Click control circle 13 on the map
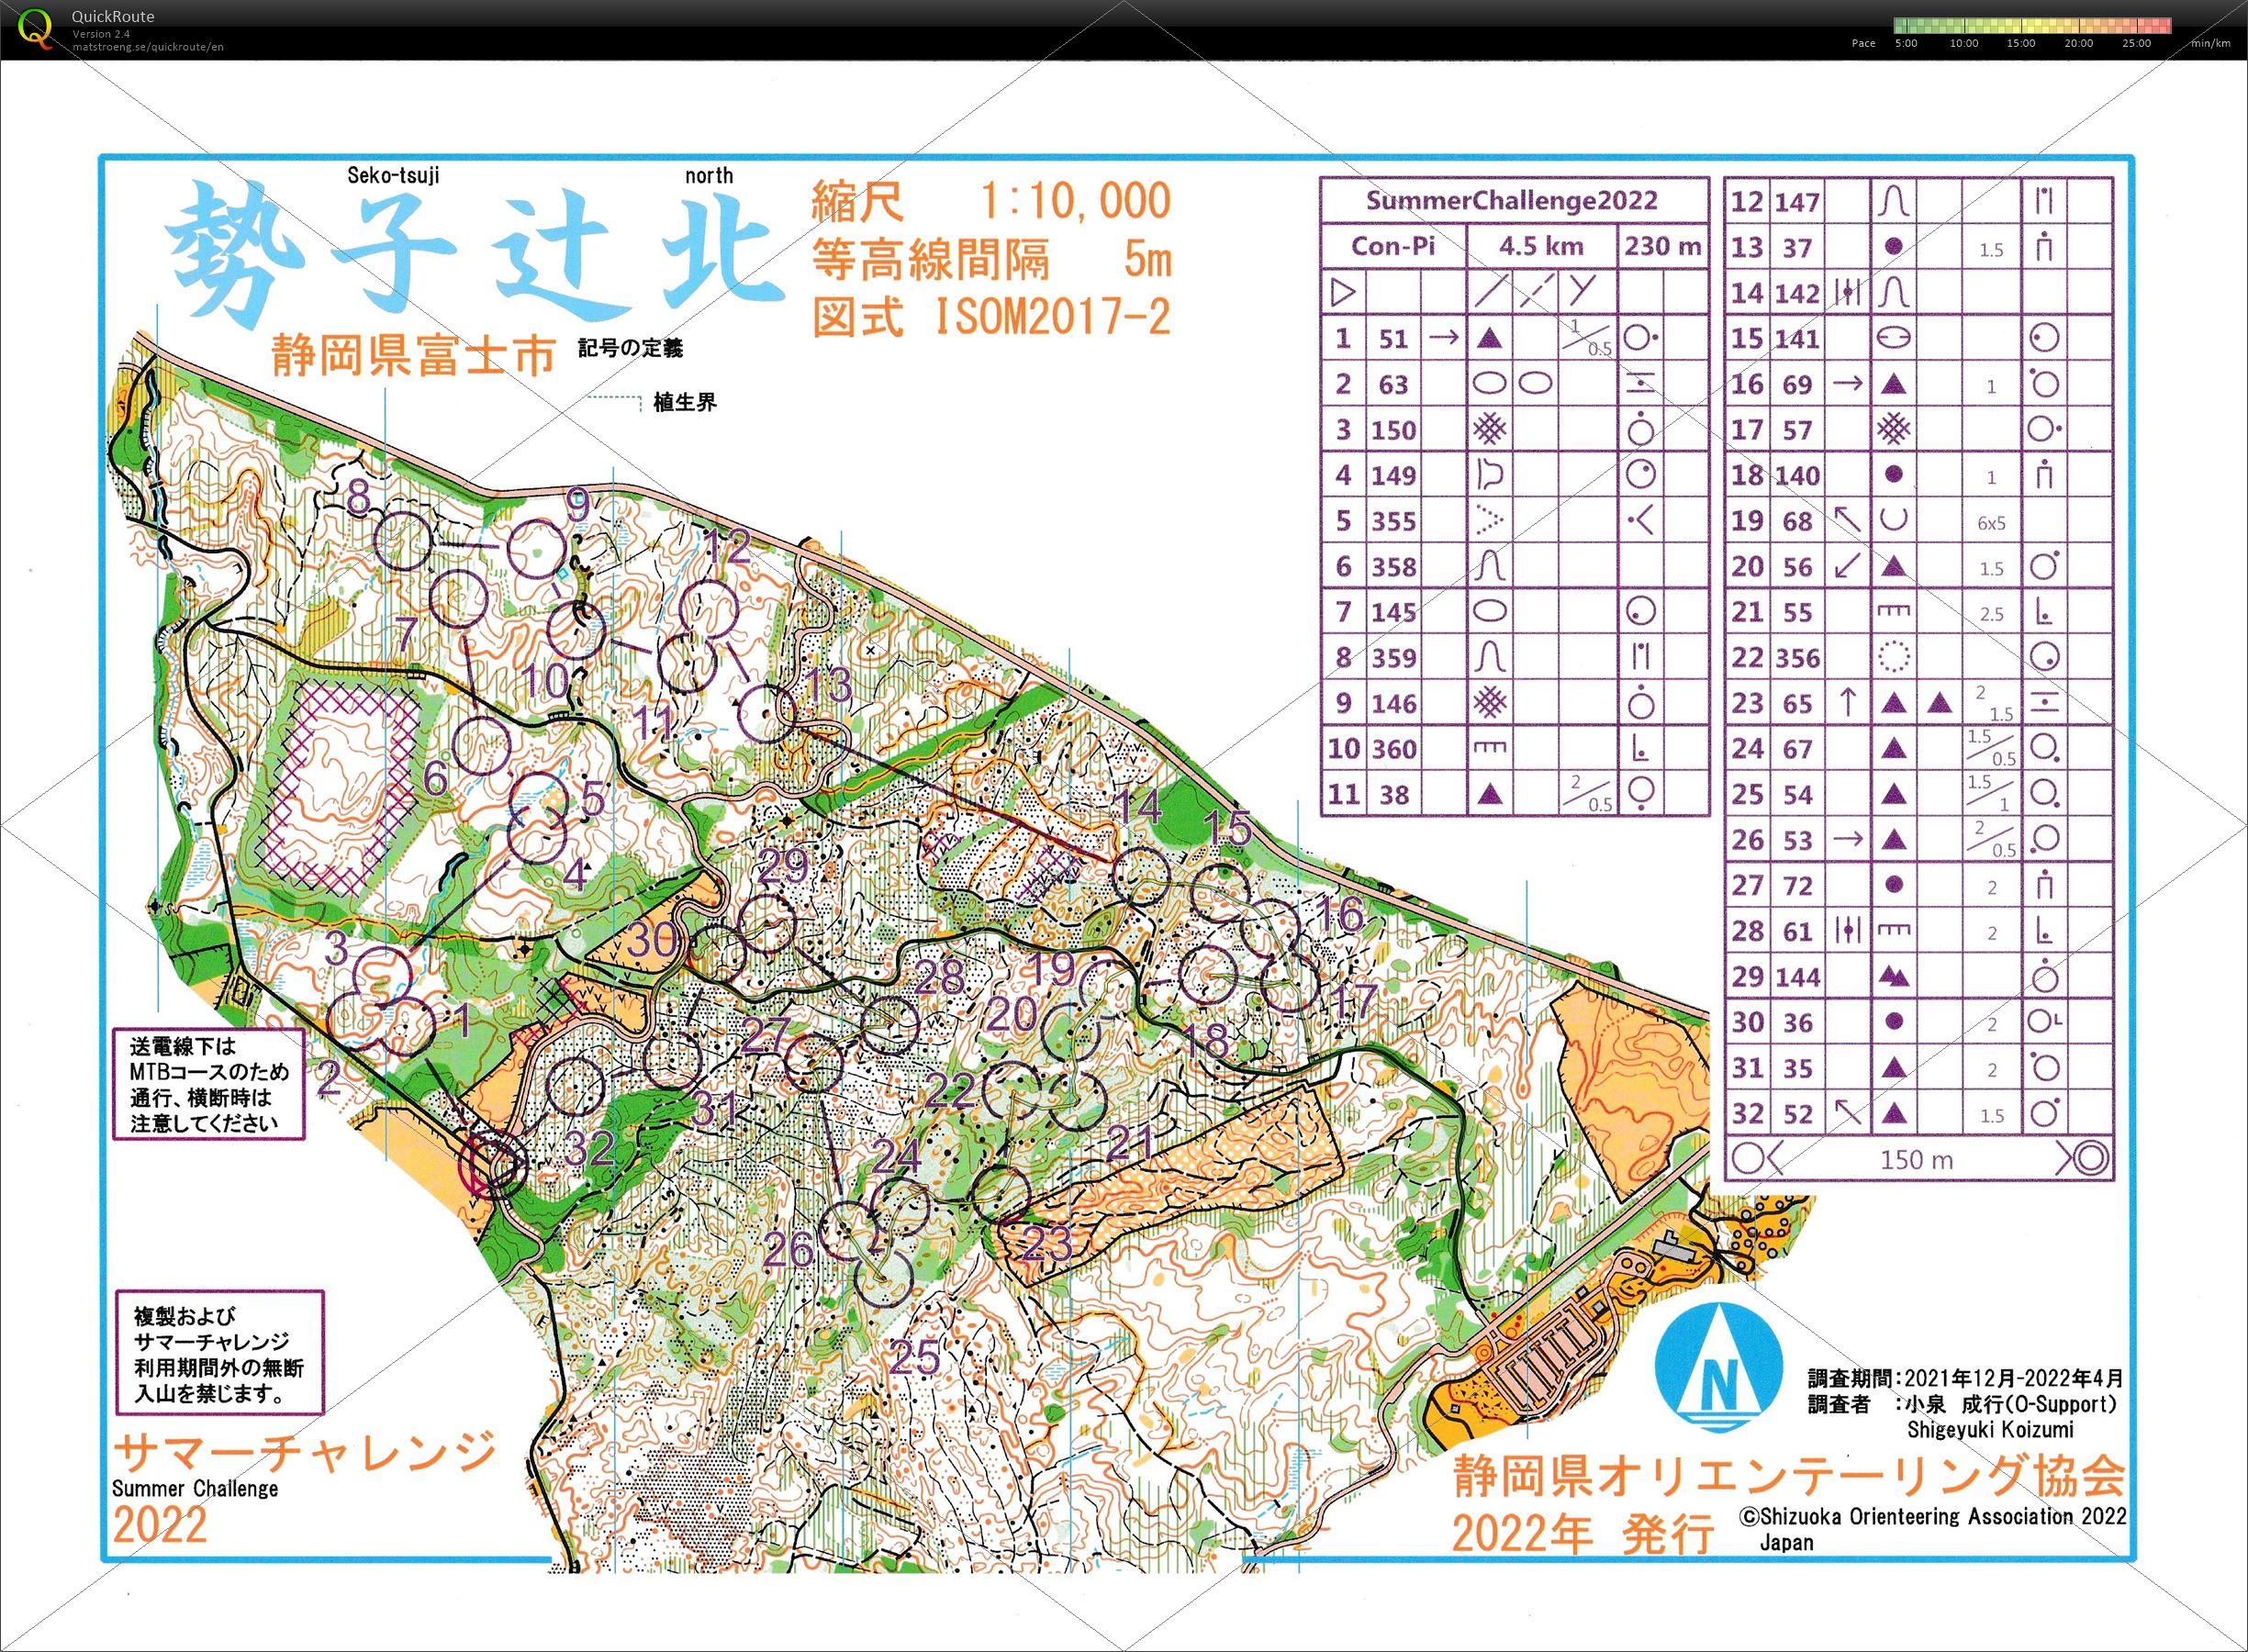The image size is (2248, 1652). tap(767, 714)
